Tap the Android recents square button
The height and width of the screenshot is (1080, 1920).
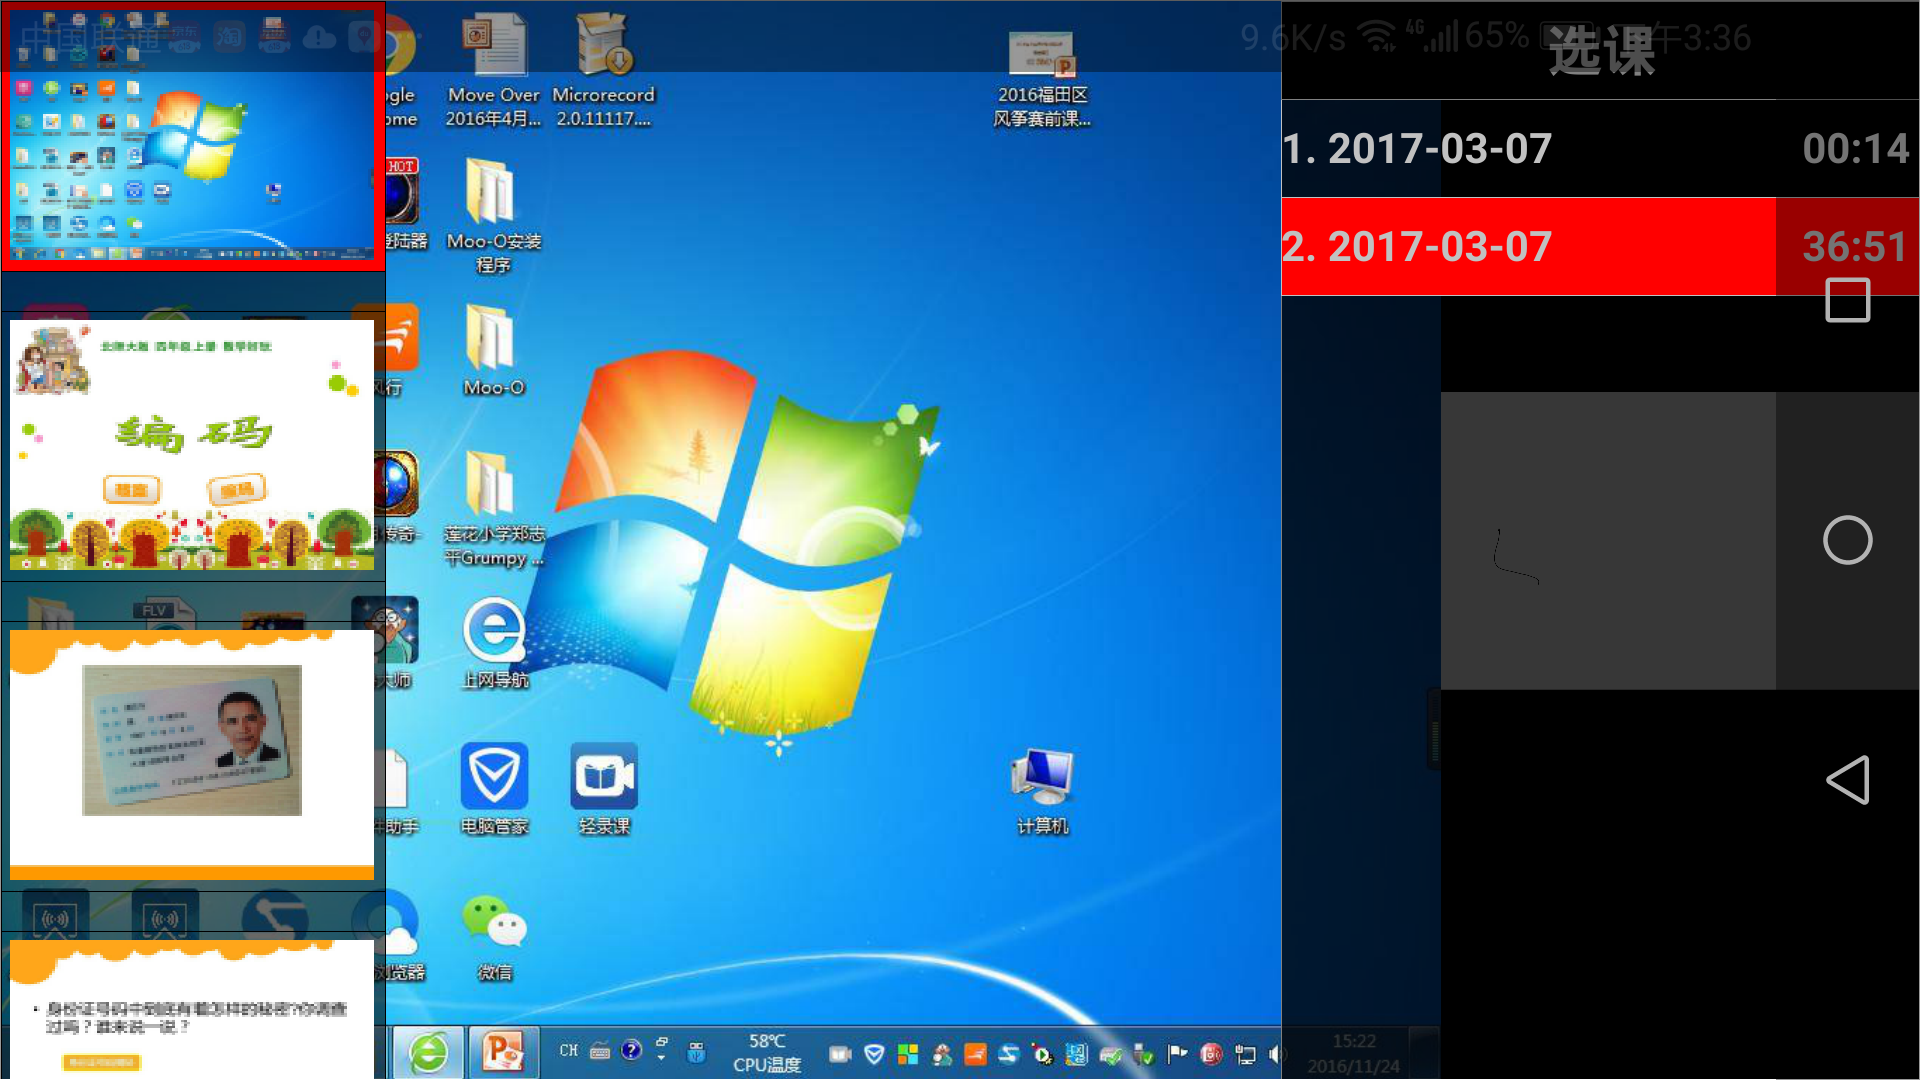tap(1847, 300)
